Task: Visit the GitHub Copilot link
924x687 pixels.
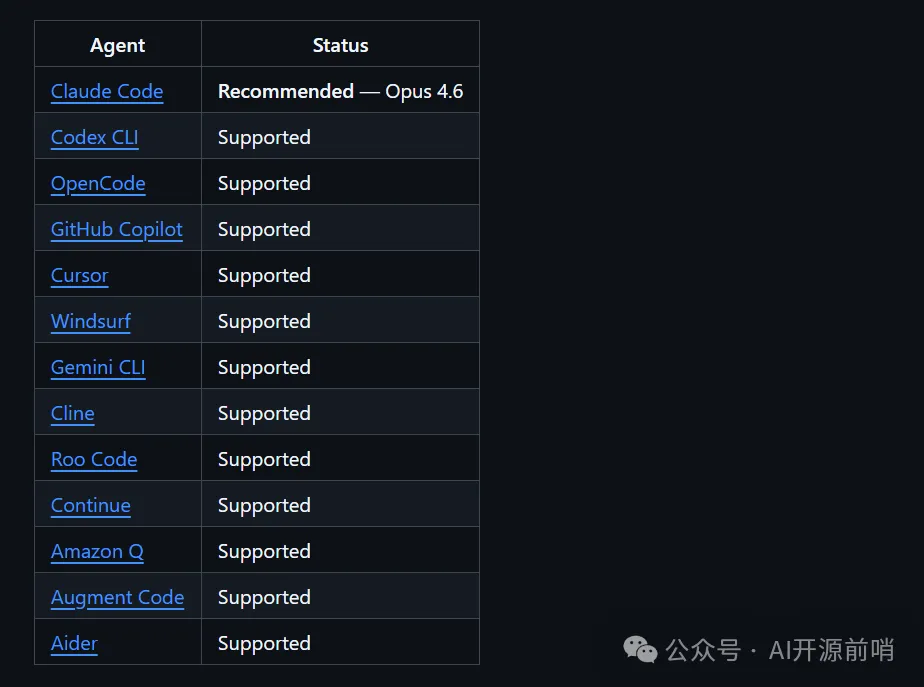Action: 117,229
